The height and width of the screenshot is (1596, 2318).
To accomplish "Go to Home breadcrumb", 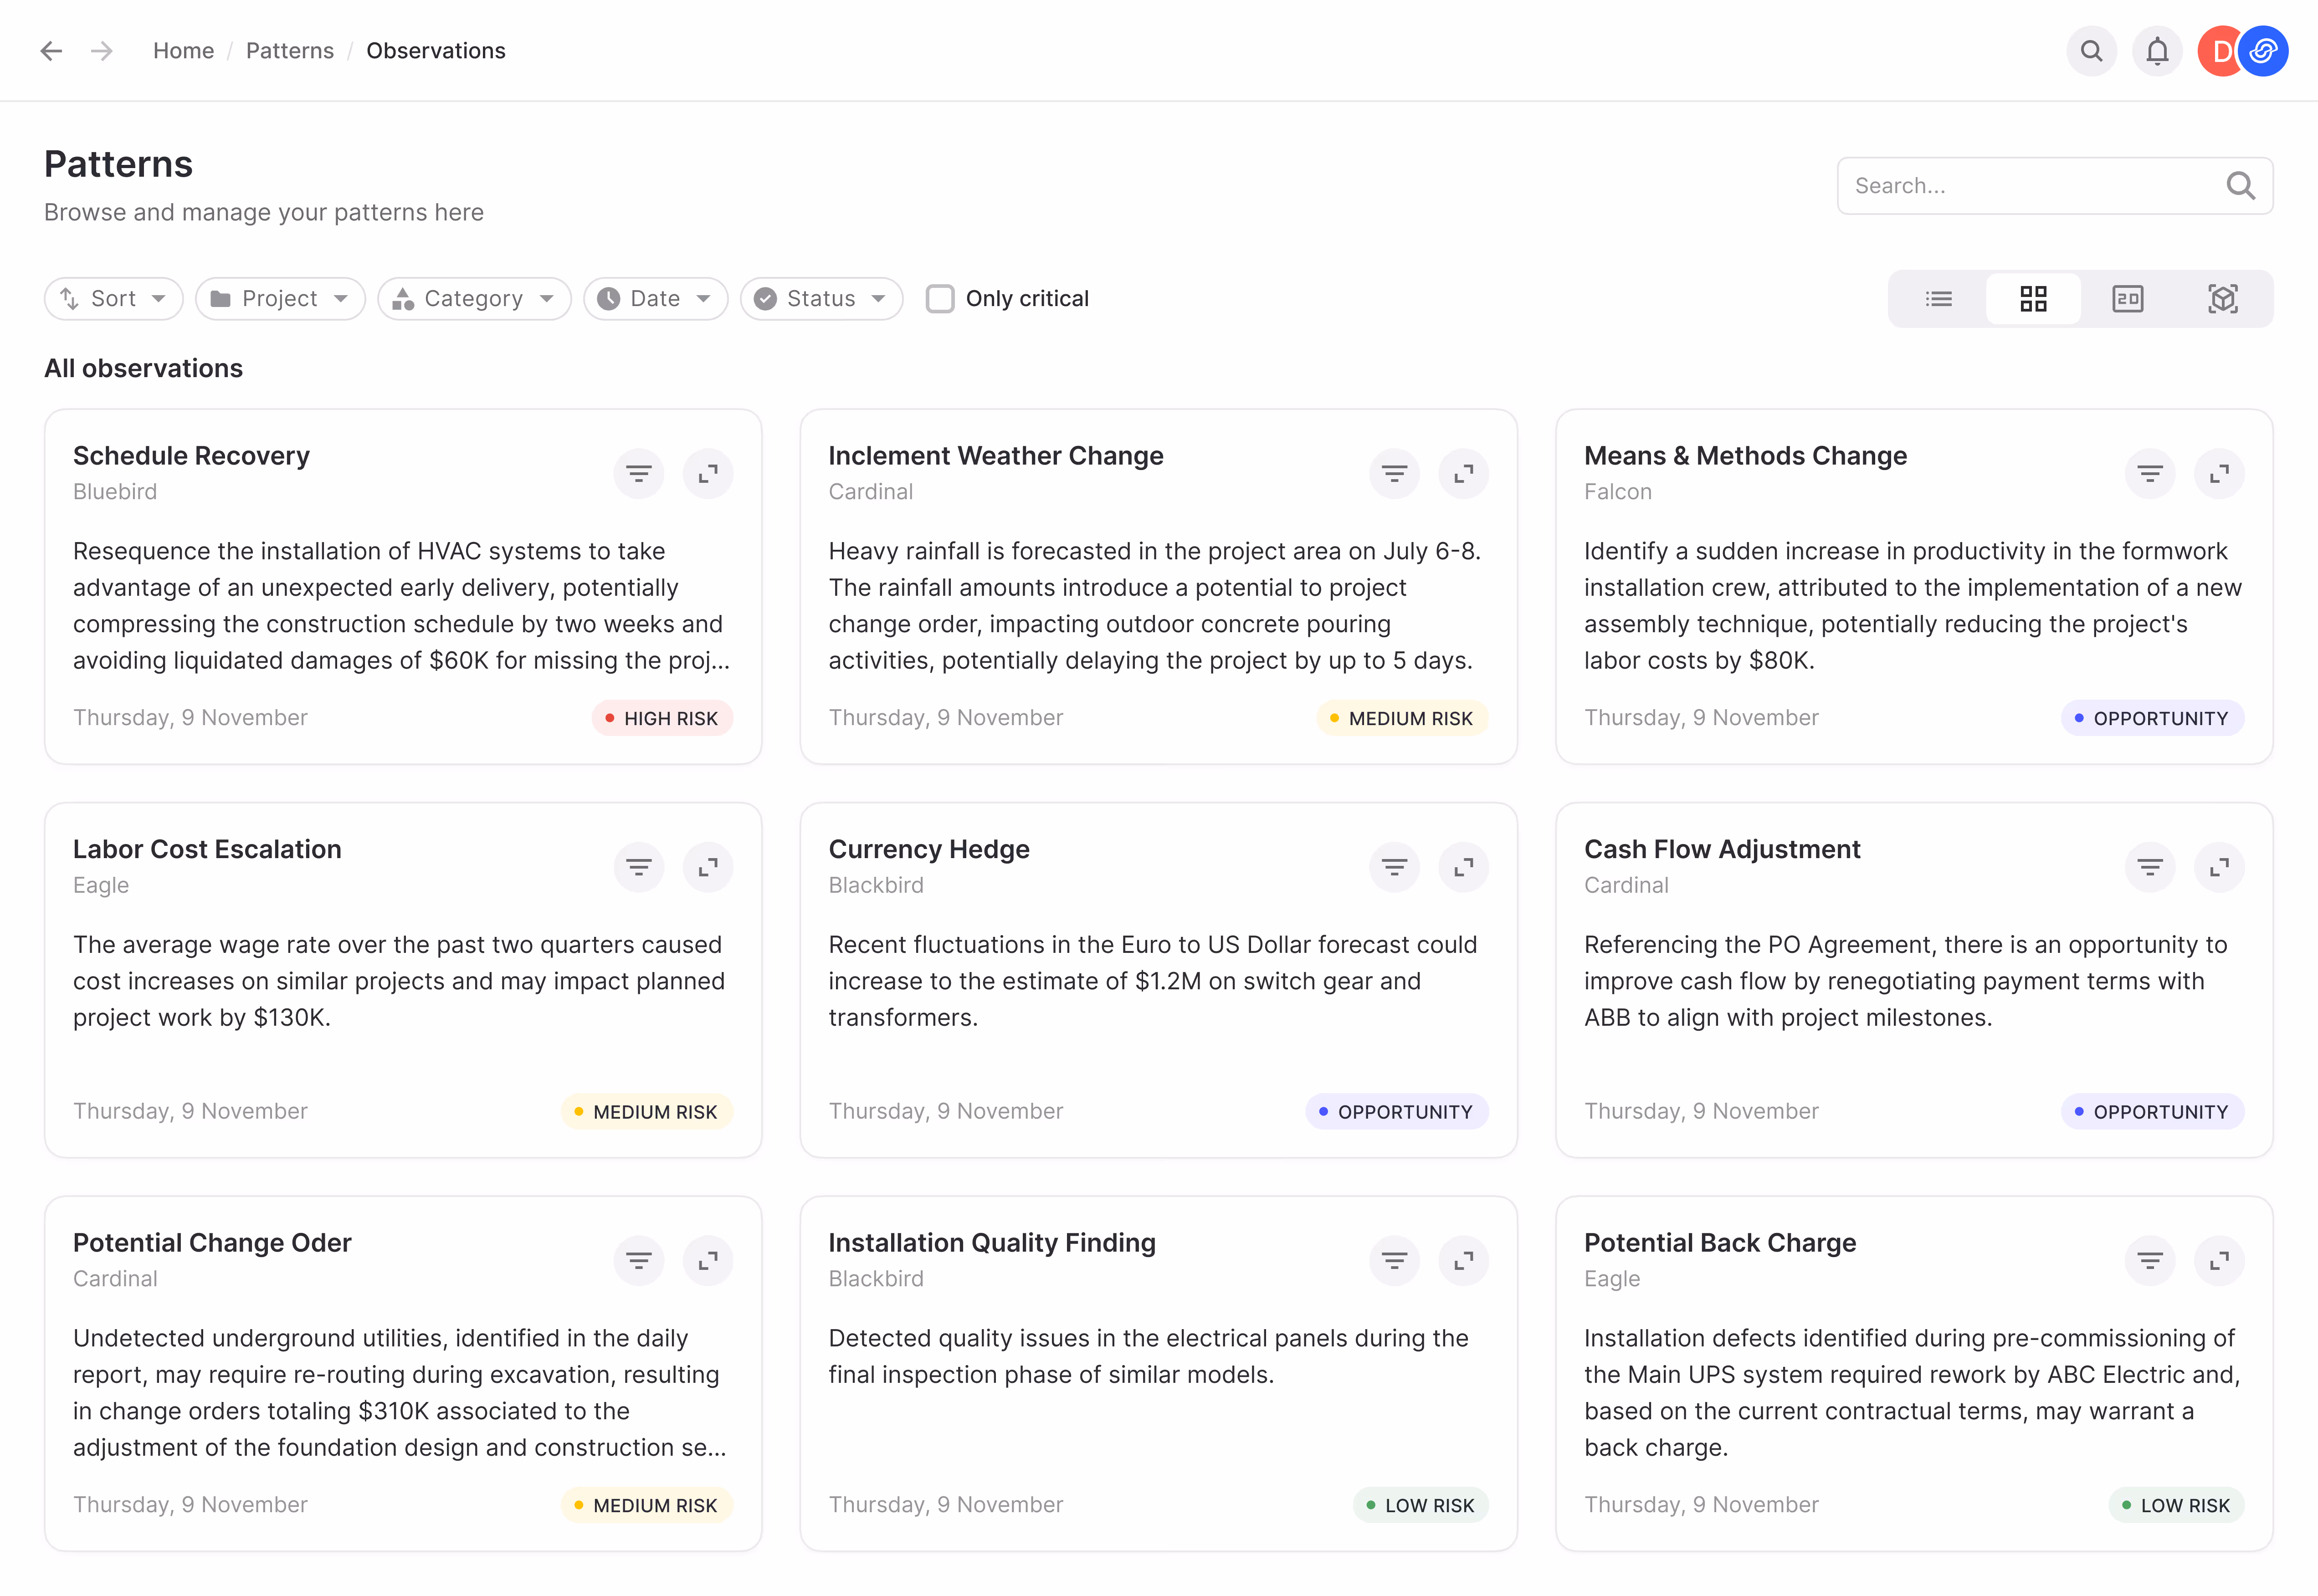I will pos(183,50).
